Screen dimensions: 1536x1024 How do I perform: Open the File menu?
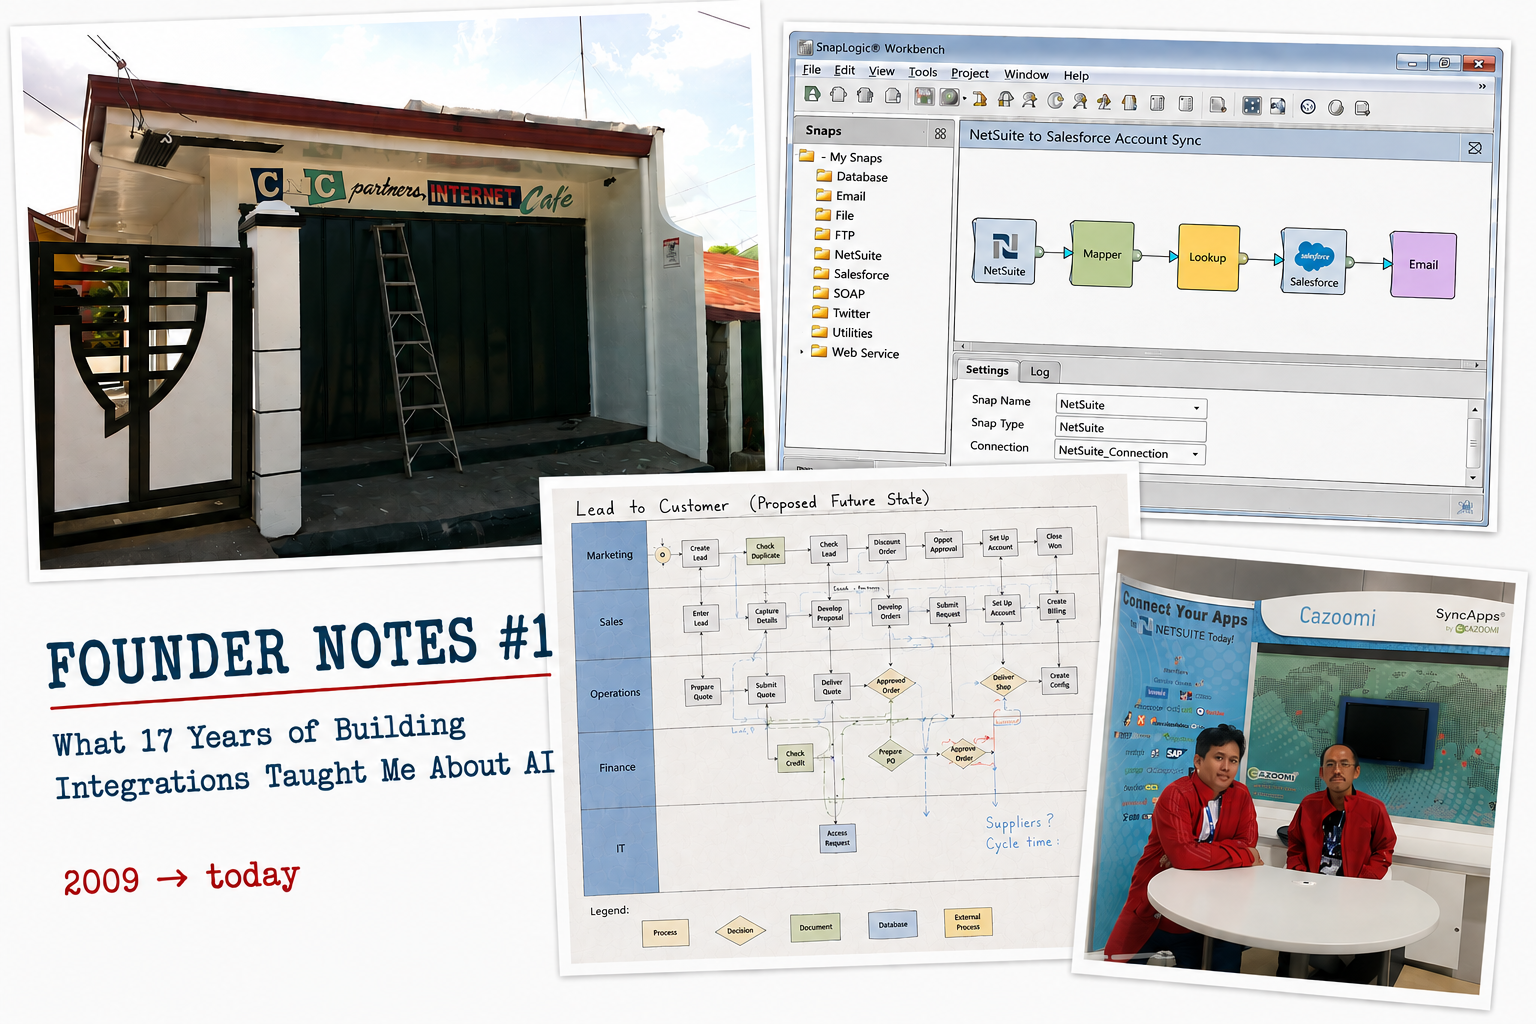click(812, 70)
